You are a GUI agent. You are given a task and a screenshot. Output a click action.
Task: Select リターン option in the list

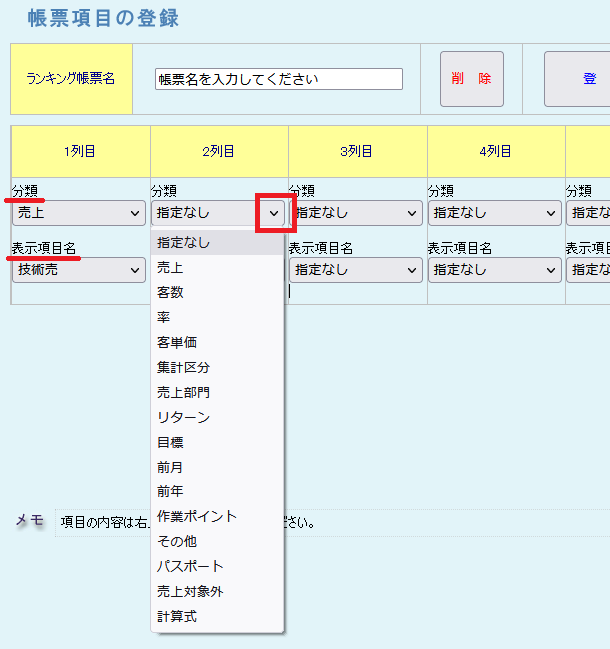tap(183, 418)
